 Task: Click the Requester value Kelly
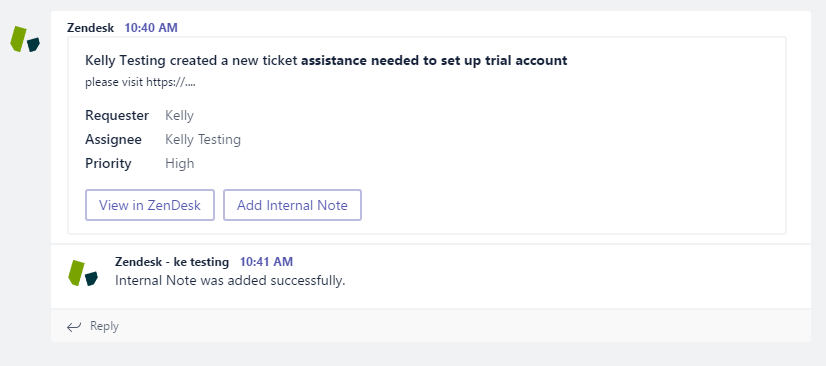pyautogui.click(x=180, y=115)
